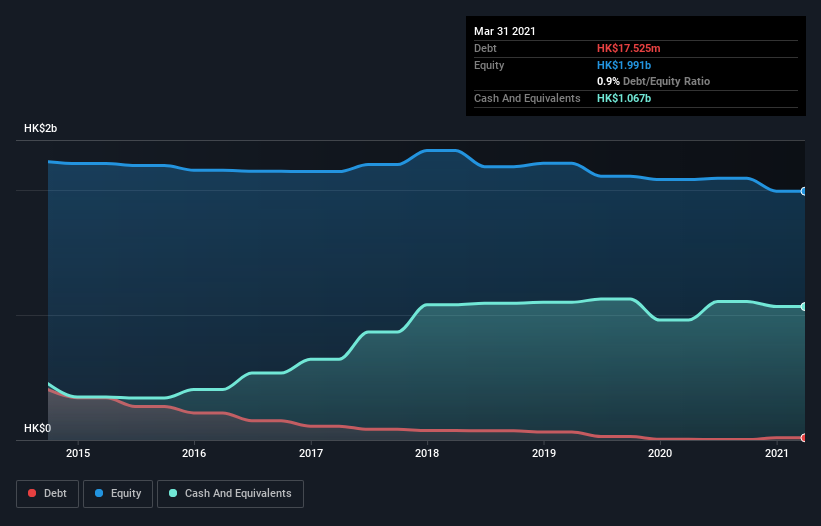
Task: Select the 2015 x-axis label
Action: (77, 453)
